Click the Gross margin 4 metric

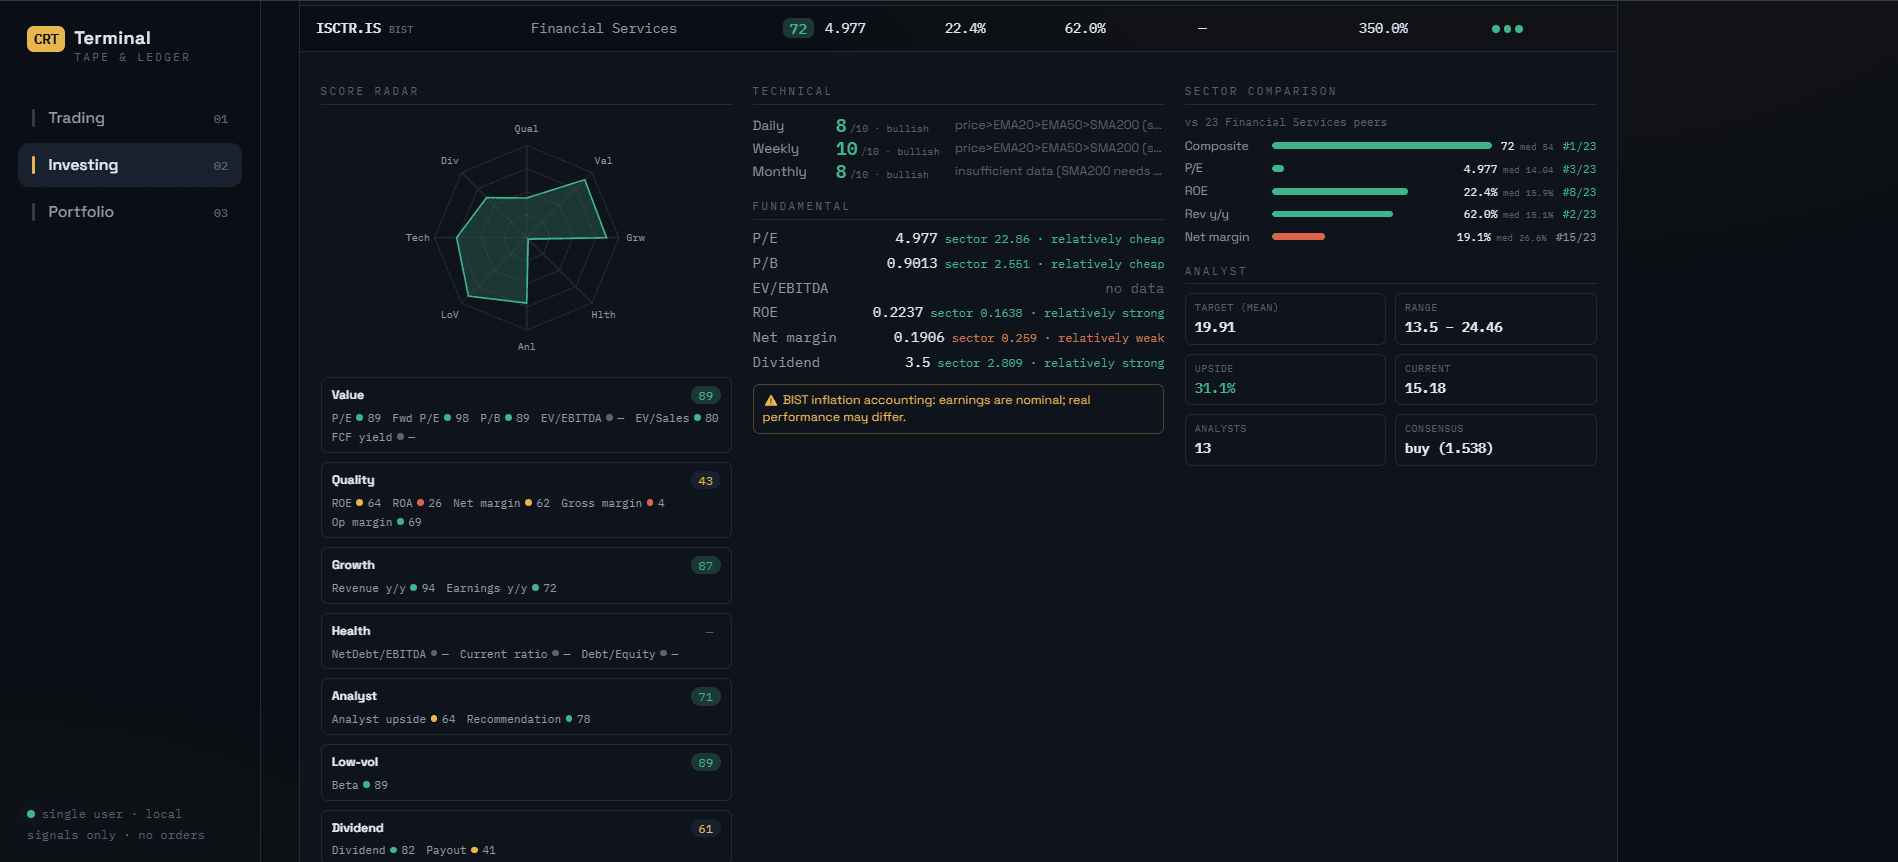coord(613,503)
